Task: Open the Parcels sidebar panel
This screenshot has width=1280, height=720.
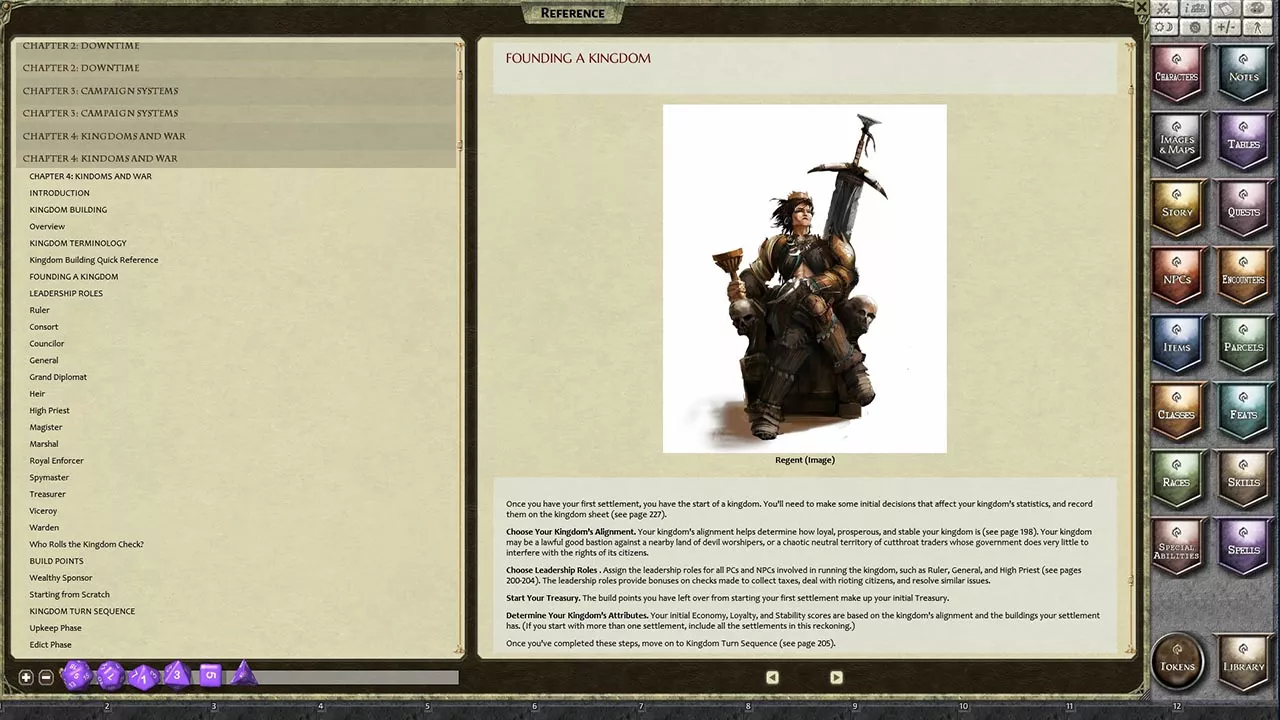Action: (1243, 343)
